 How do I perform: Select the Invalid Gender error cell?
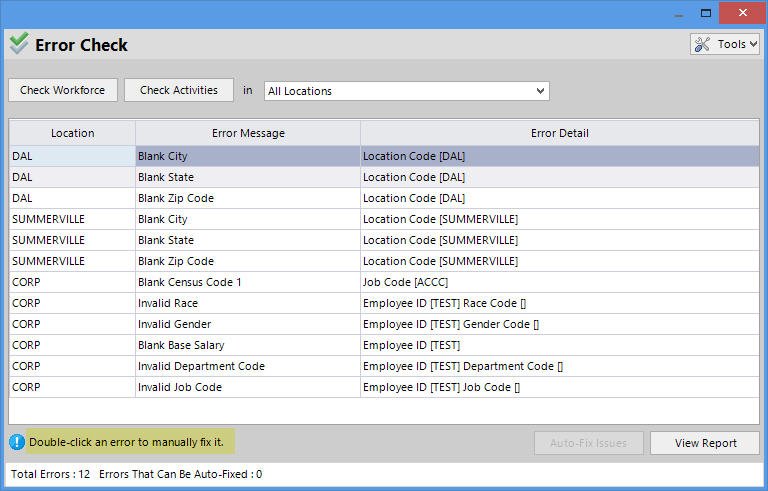[248, 324]
